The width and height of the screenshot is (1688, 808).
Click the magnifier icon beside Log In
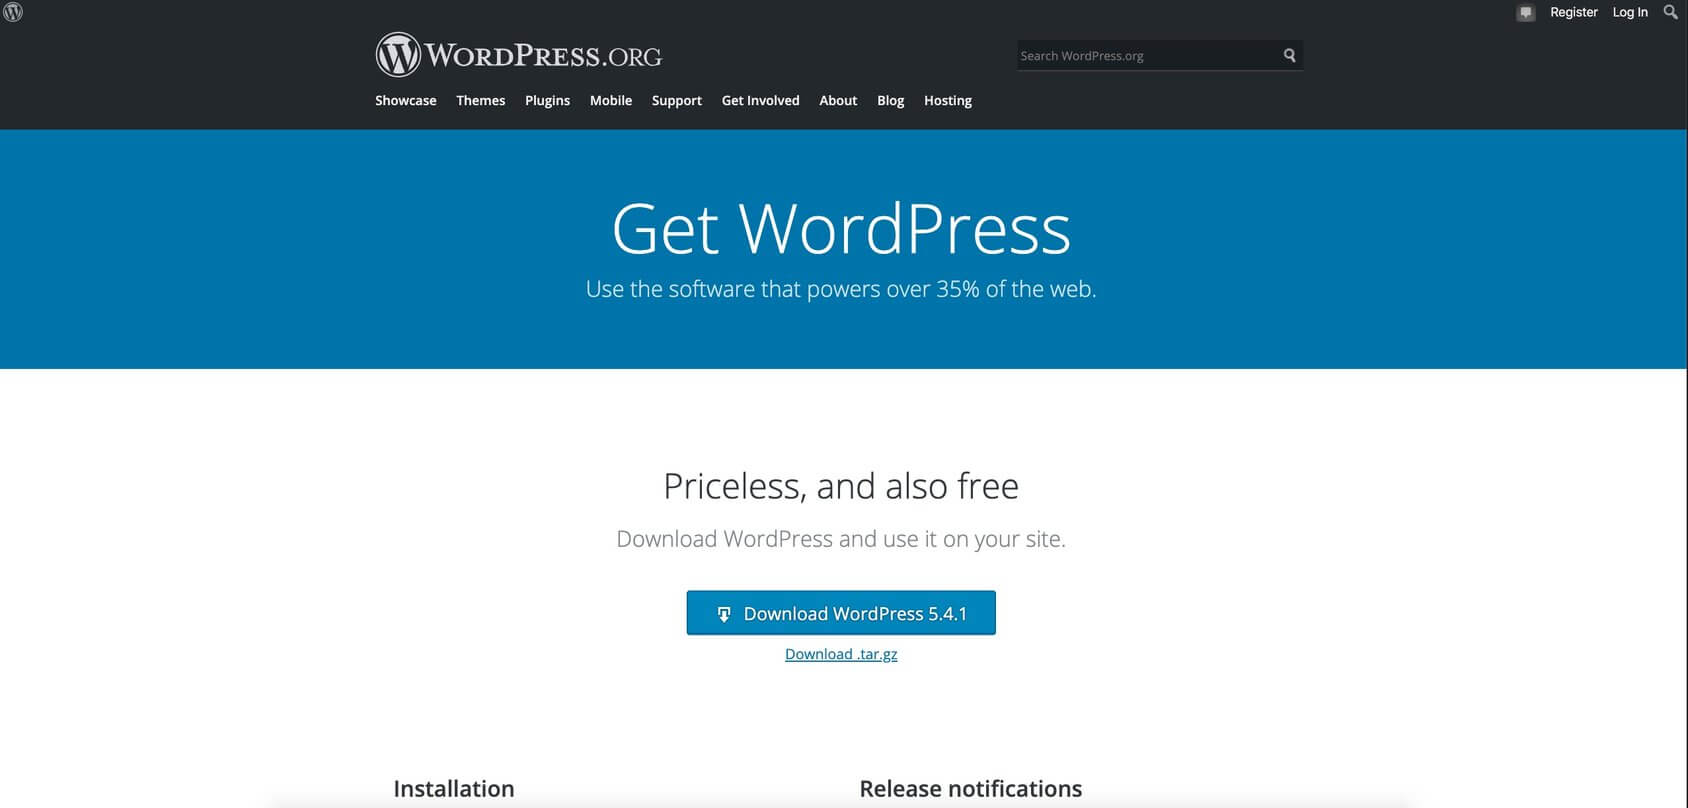(1670, 12)
